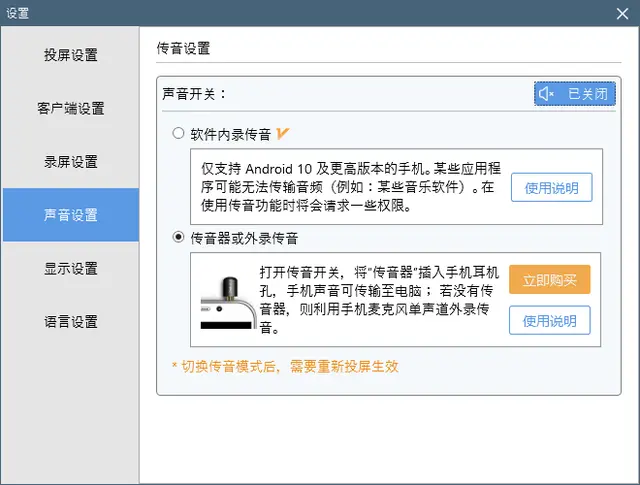
Task: Select the 声音设置 tab
Action: tap(71, 215)
